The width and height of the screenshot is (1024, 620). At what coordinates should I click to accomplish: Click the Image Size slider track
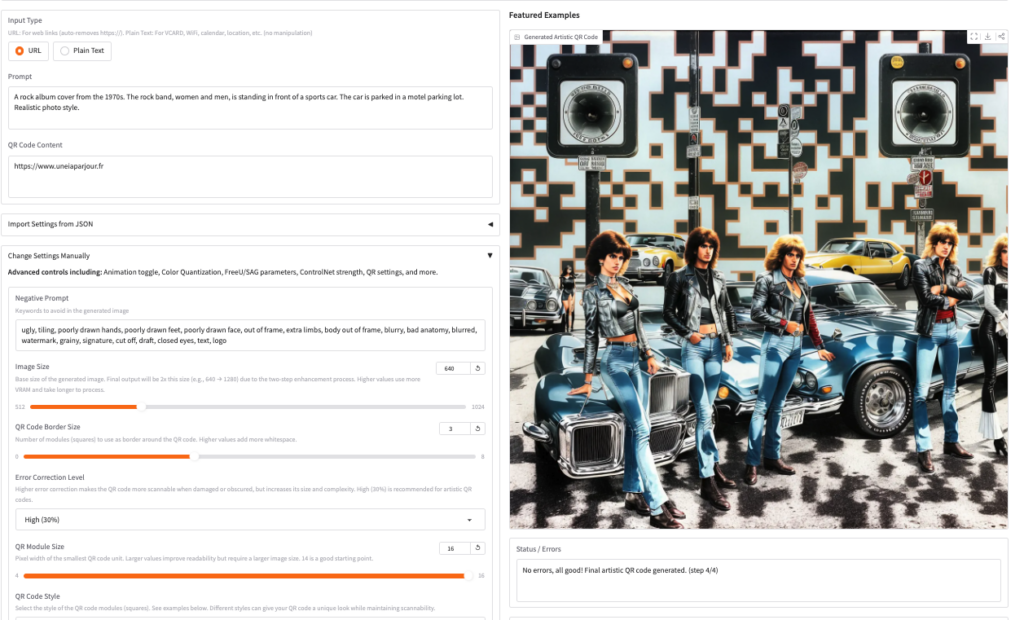pyautogui.click(x=300, y=407)
